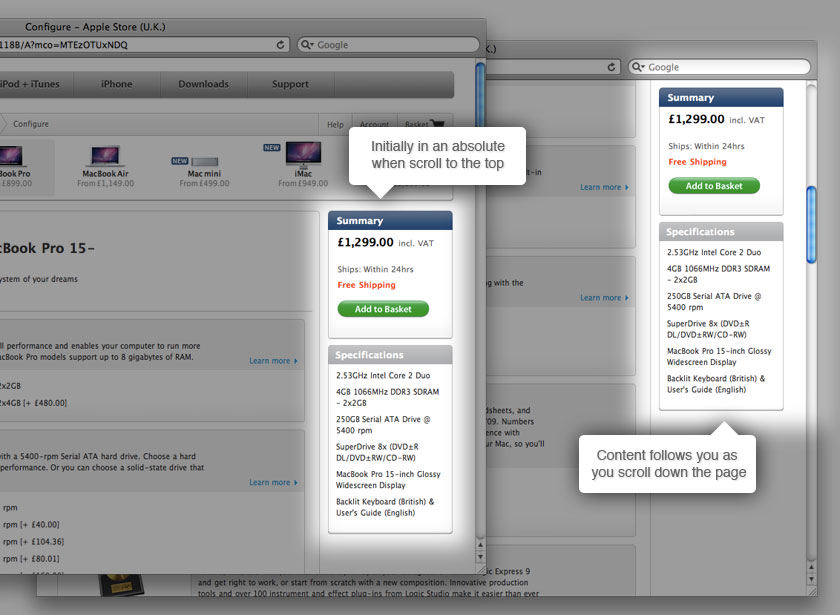Click the rpm [+ £104.36] drive option

click(33, 542)
